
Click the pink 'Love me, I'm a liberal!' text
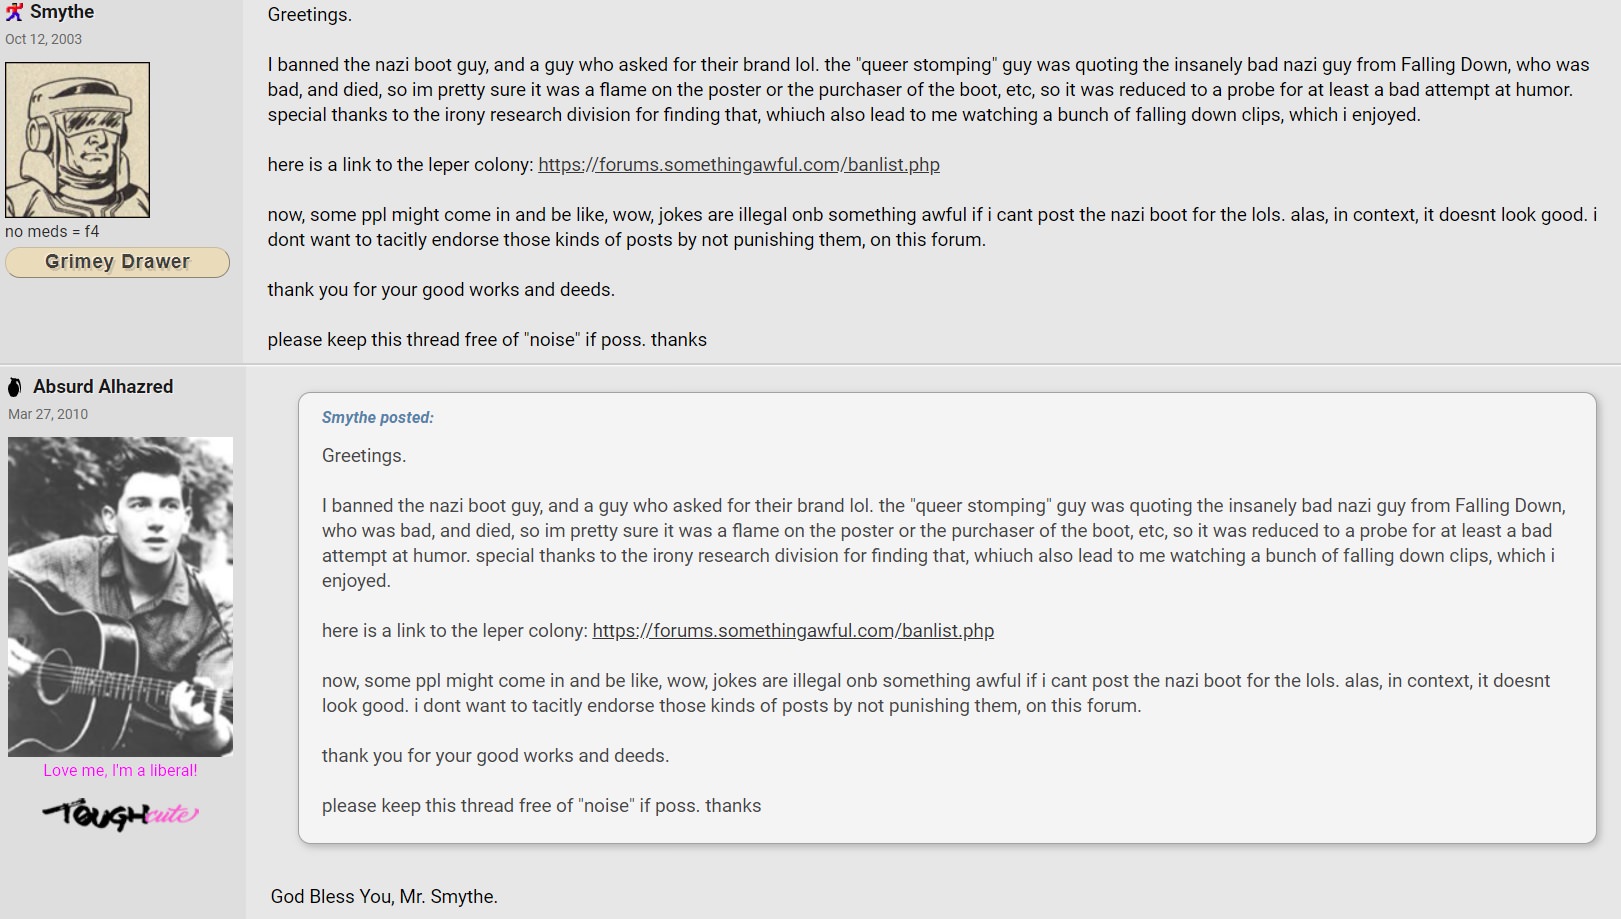click(x=120, y=770)
